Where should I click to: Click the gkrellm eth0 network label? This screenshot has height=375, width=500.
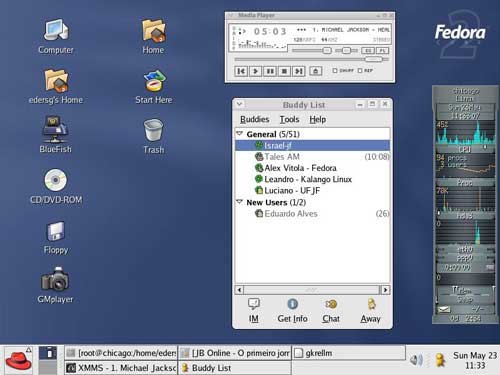click(465, 249)
